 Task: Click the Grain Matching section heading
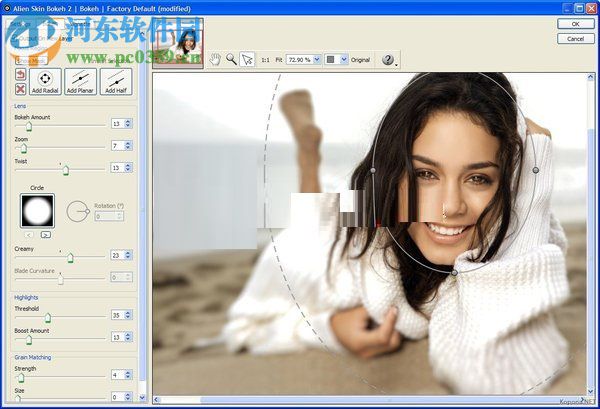click(33, 357)
